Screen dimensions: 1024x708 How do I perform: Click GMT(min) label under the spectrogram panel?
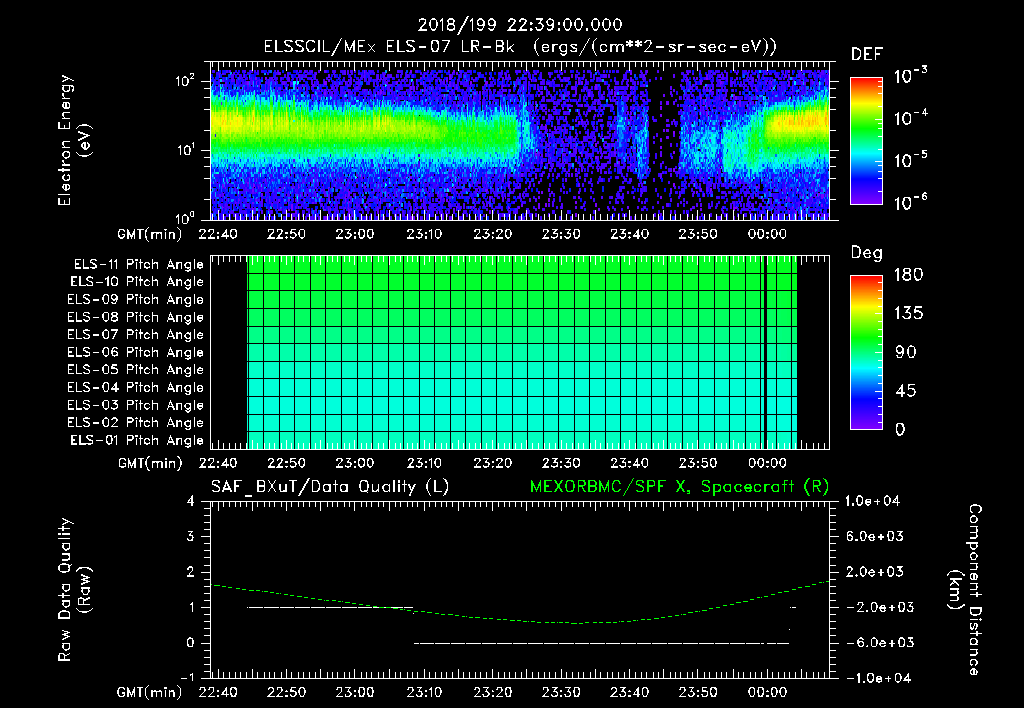(149, 234)
